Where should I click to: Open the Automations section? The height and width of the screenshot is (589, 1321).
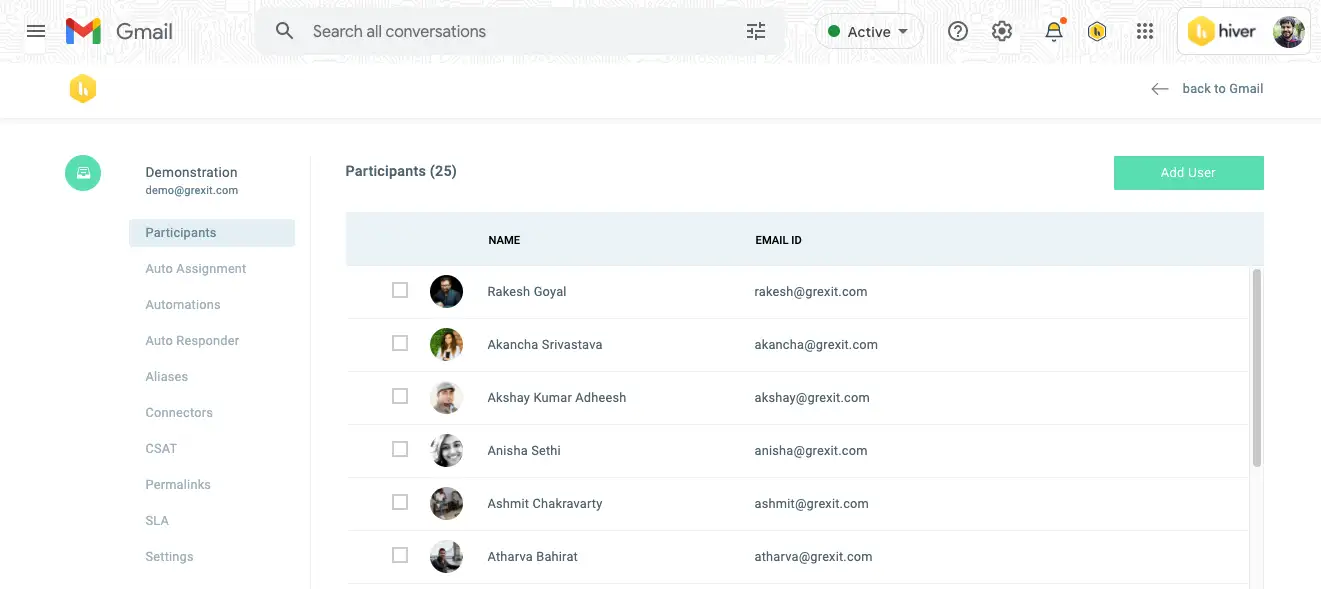183,304
